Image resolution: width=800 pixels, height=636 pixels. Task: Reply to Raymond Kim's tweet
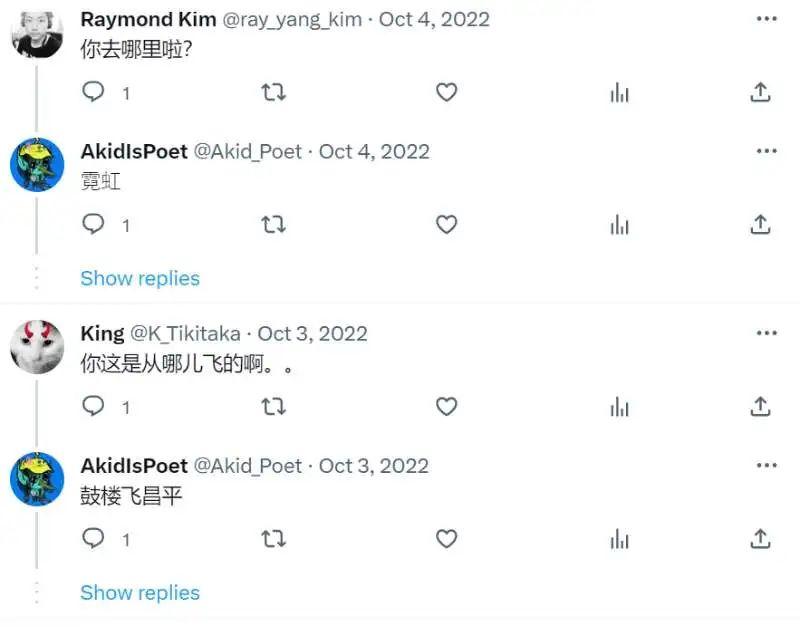point(92,92)
